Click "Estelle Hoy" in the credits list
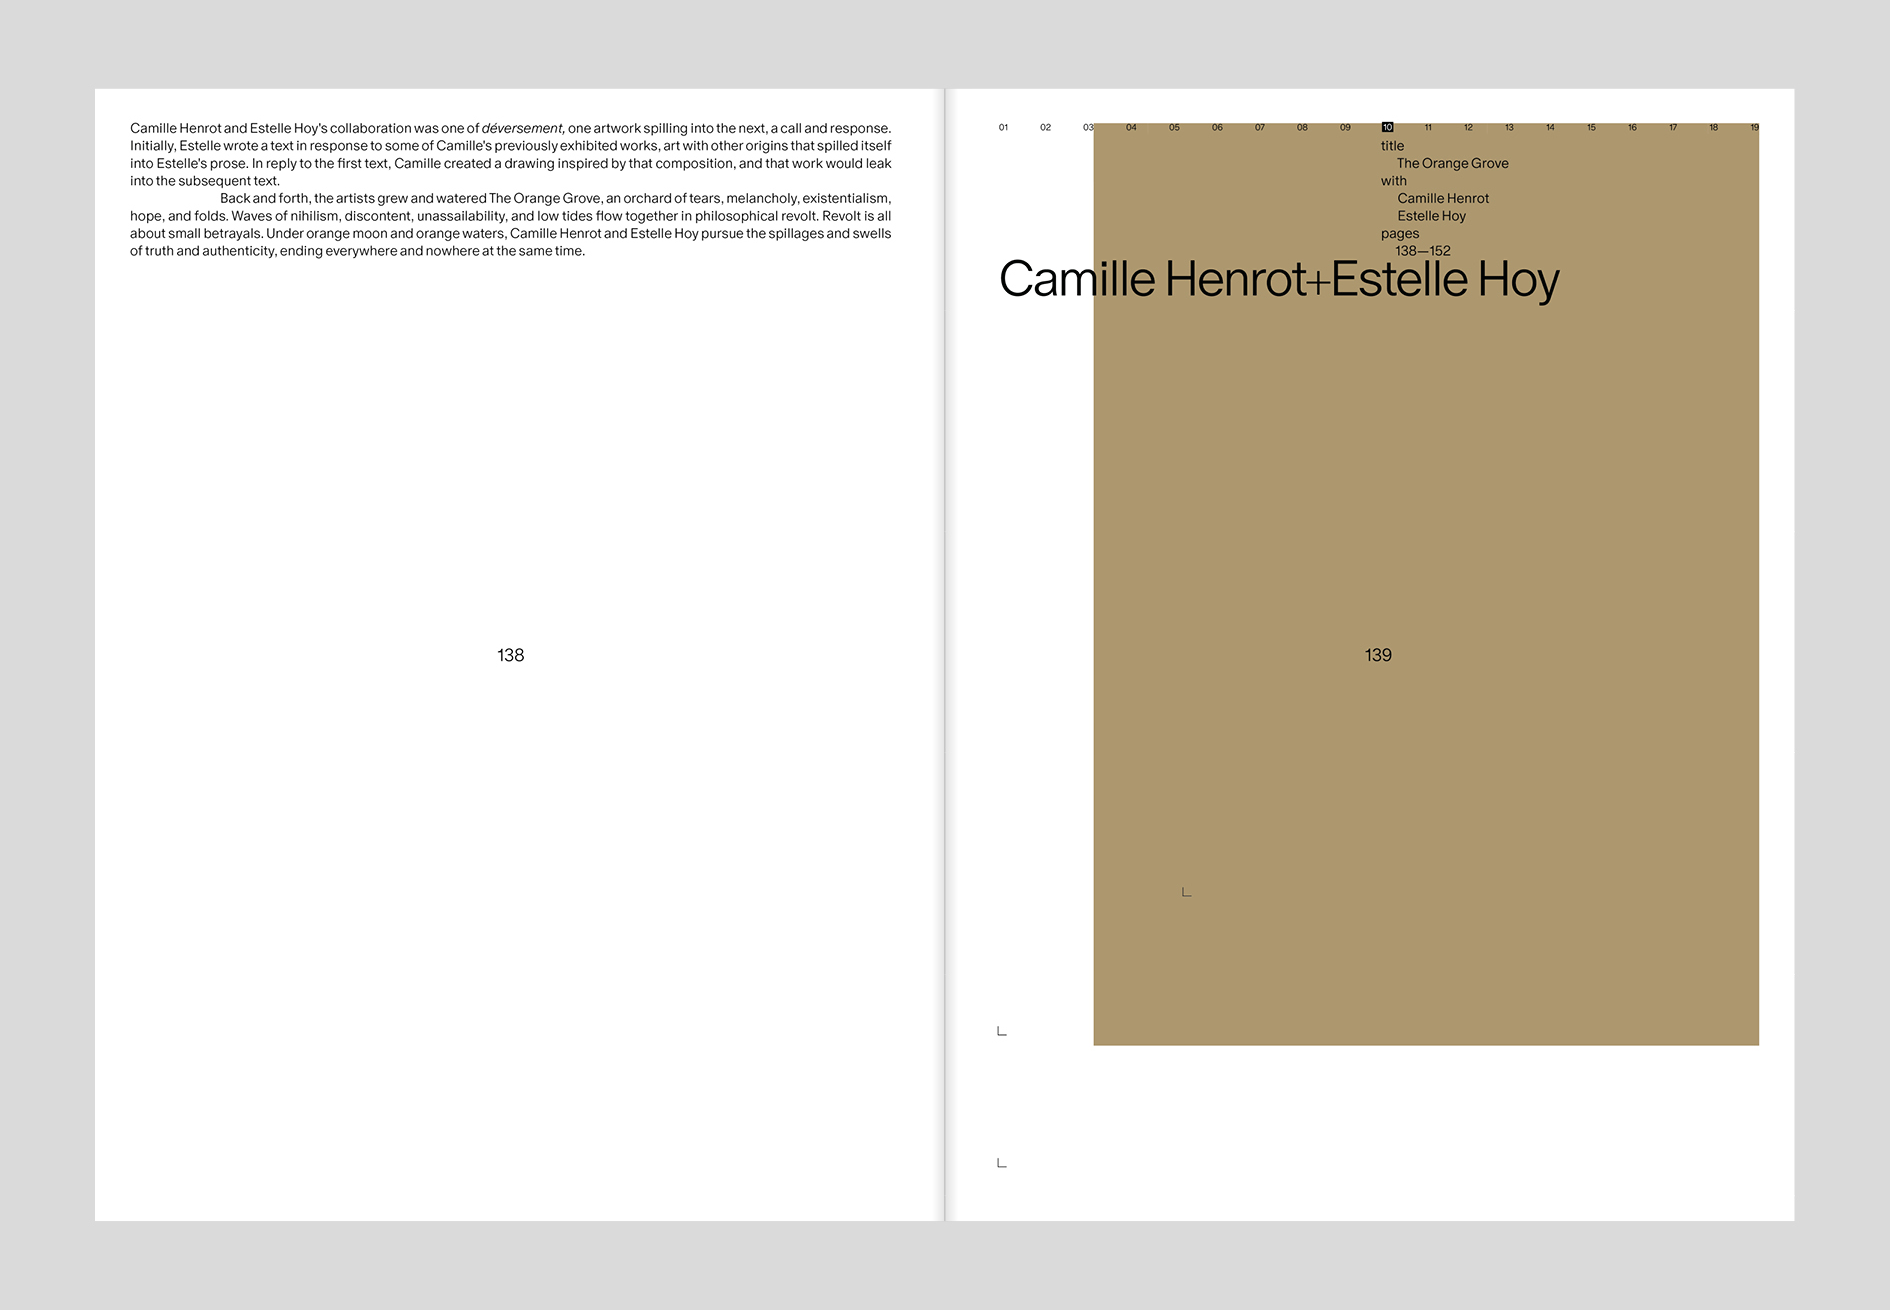The width and height of the screenshot is (1890, 1310). pos(1431,216)
